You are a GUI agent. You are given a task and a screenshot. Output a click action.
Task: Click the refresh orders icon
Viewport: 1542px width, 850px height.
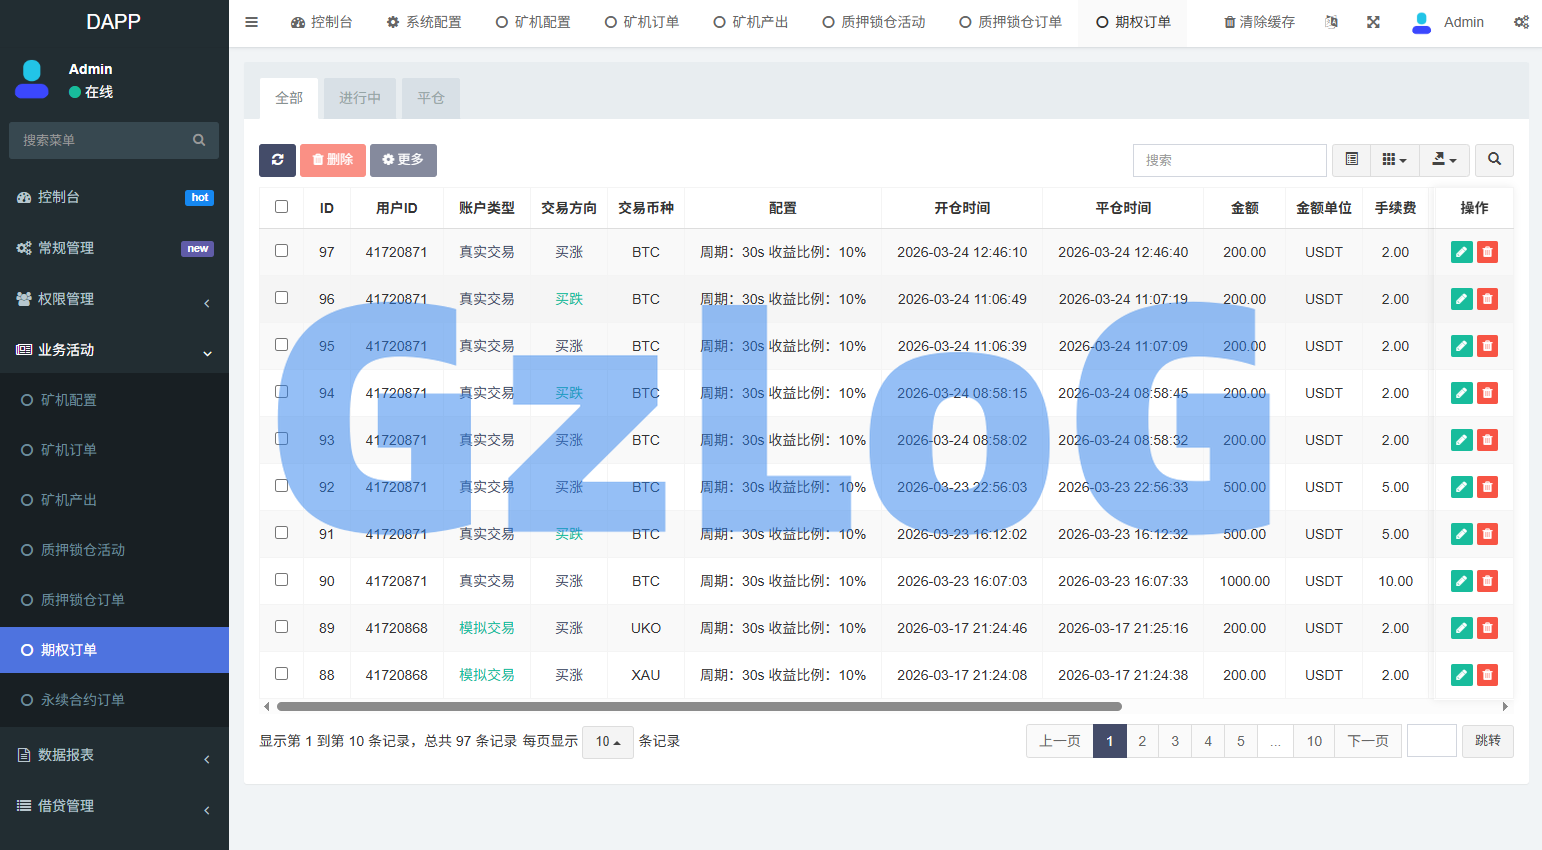[277, 160]
